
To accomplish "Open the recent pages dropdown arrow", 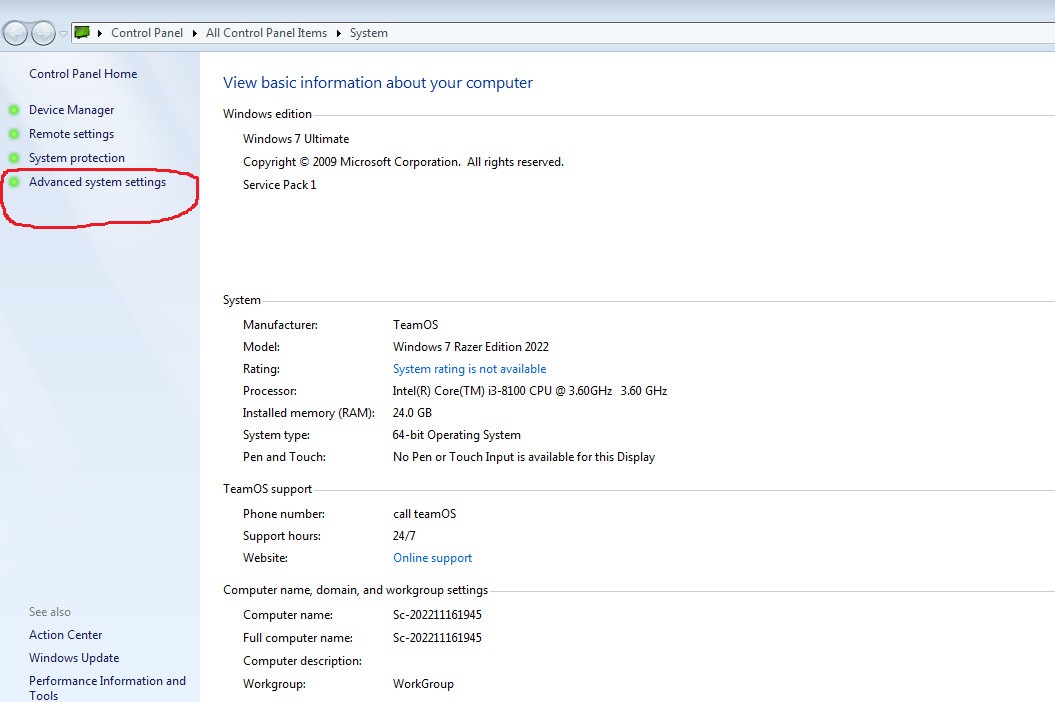I will click(63, 33).
